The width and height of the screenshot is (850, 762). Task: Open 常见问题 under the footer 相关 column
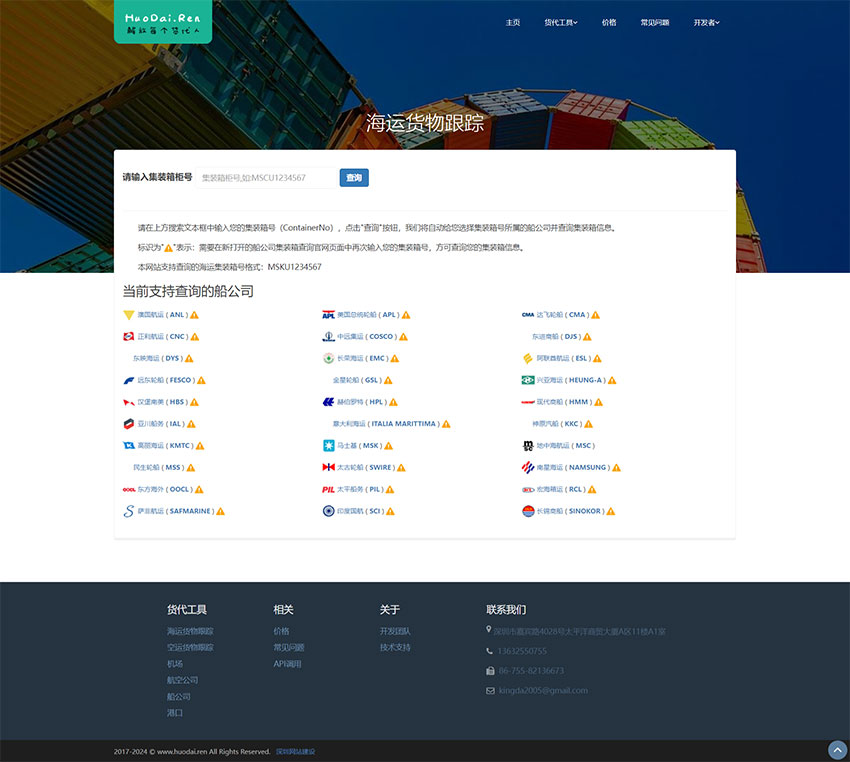click(x=289, y=648)
